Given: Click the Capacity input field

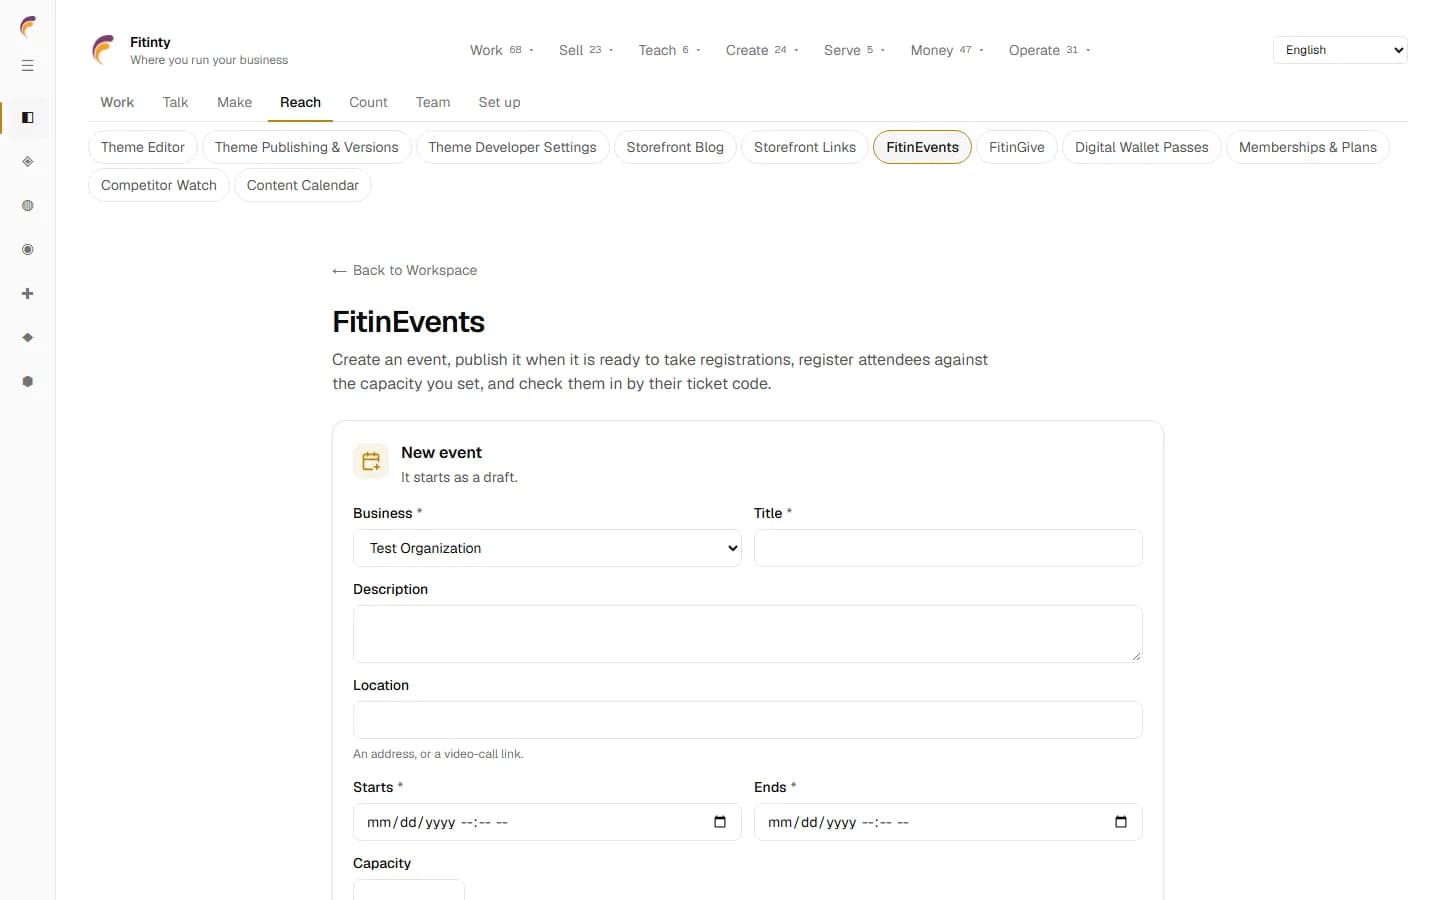Looking at the screenshot, I should point(409,890).
